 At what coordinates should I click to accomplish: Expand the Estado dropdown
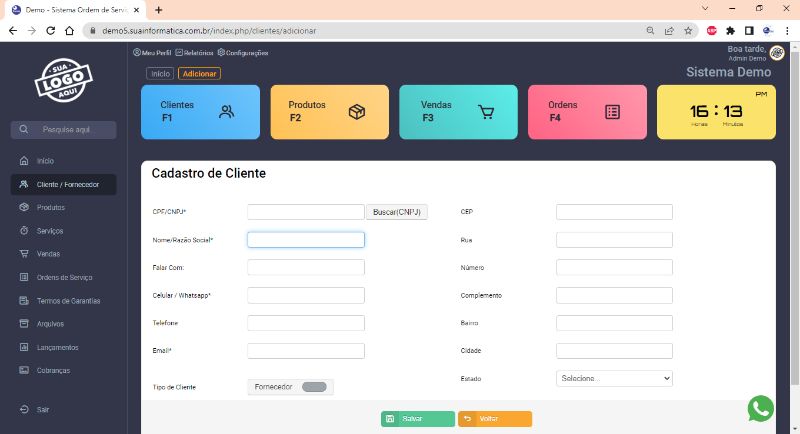click(614, 379)
